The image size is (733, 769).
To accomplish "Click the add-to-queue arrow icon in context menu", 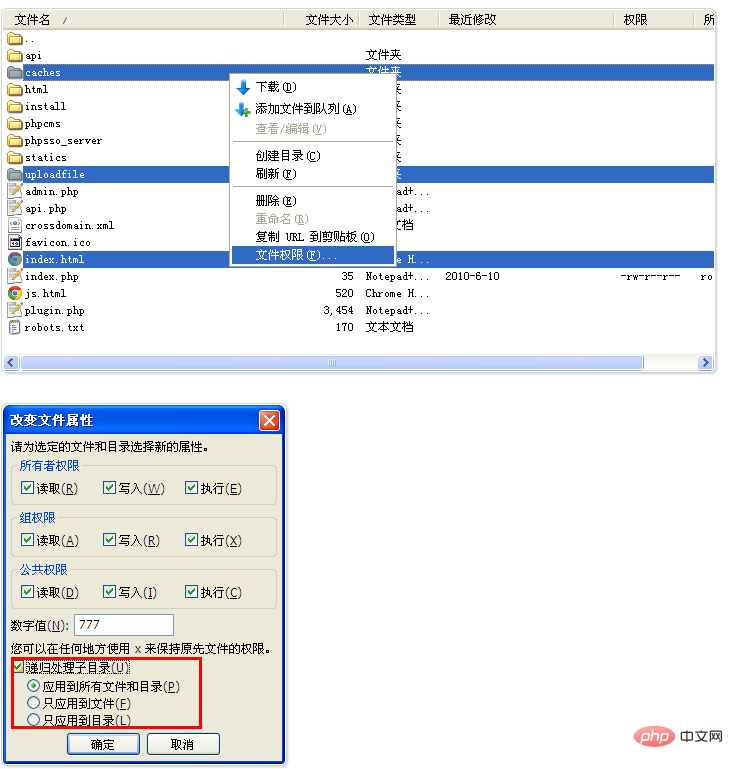I will tap(243, 109).
